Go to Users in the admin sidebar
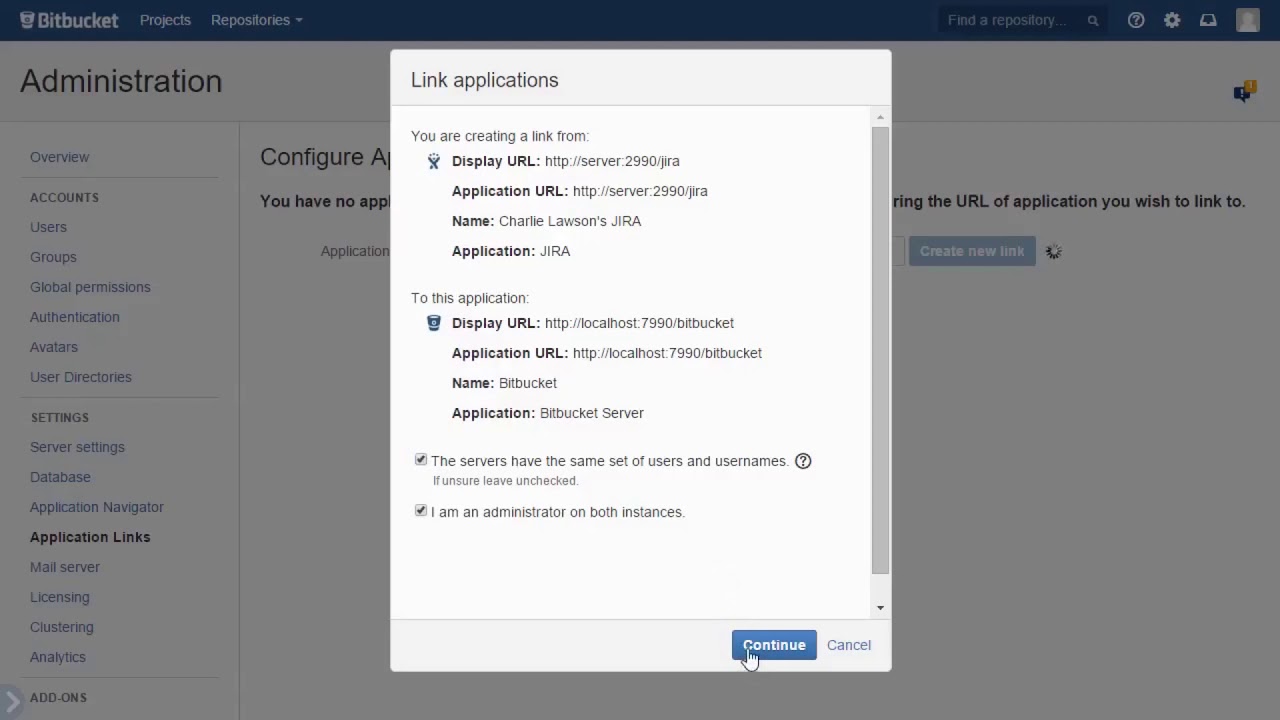This screenshot has width=1280, height=720. coord(48,227)
